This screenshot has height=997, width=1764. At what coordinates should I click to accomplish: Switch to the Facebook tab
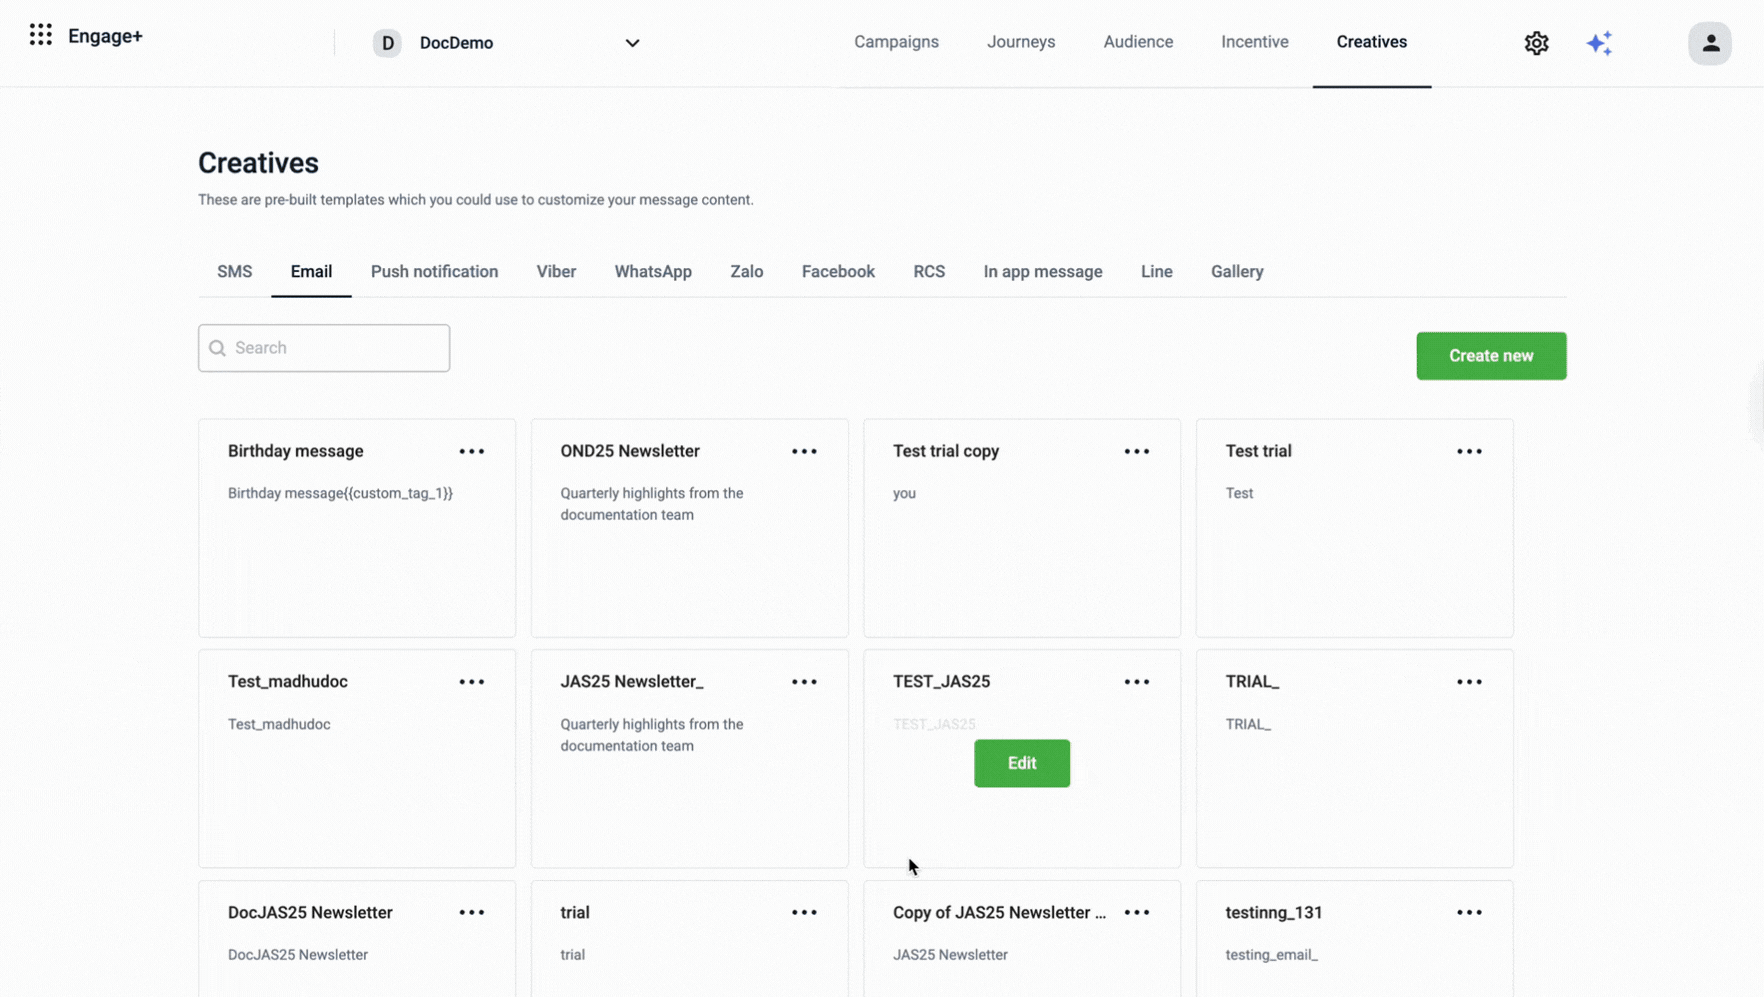[x=838, y=272]
